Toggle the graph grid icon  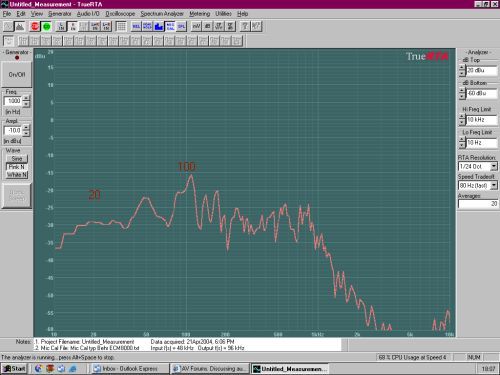click(121, 26)
